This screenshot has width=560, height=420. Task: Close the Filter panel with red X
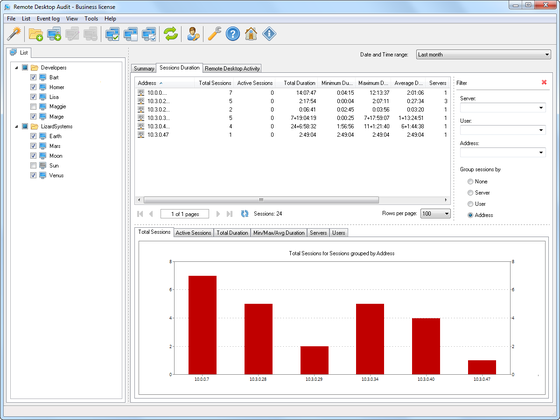pos(544,82)
